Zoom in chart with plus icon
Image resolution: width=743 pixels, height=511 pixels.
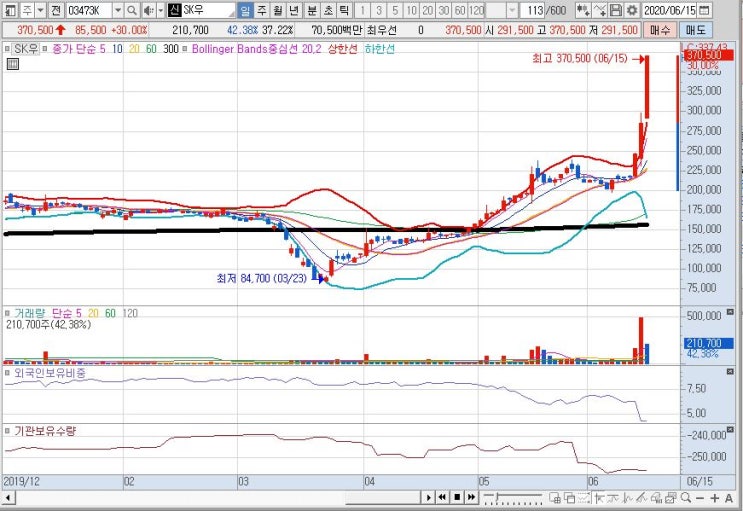715,498
